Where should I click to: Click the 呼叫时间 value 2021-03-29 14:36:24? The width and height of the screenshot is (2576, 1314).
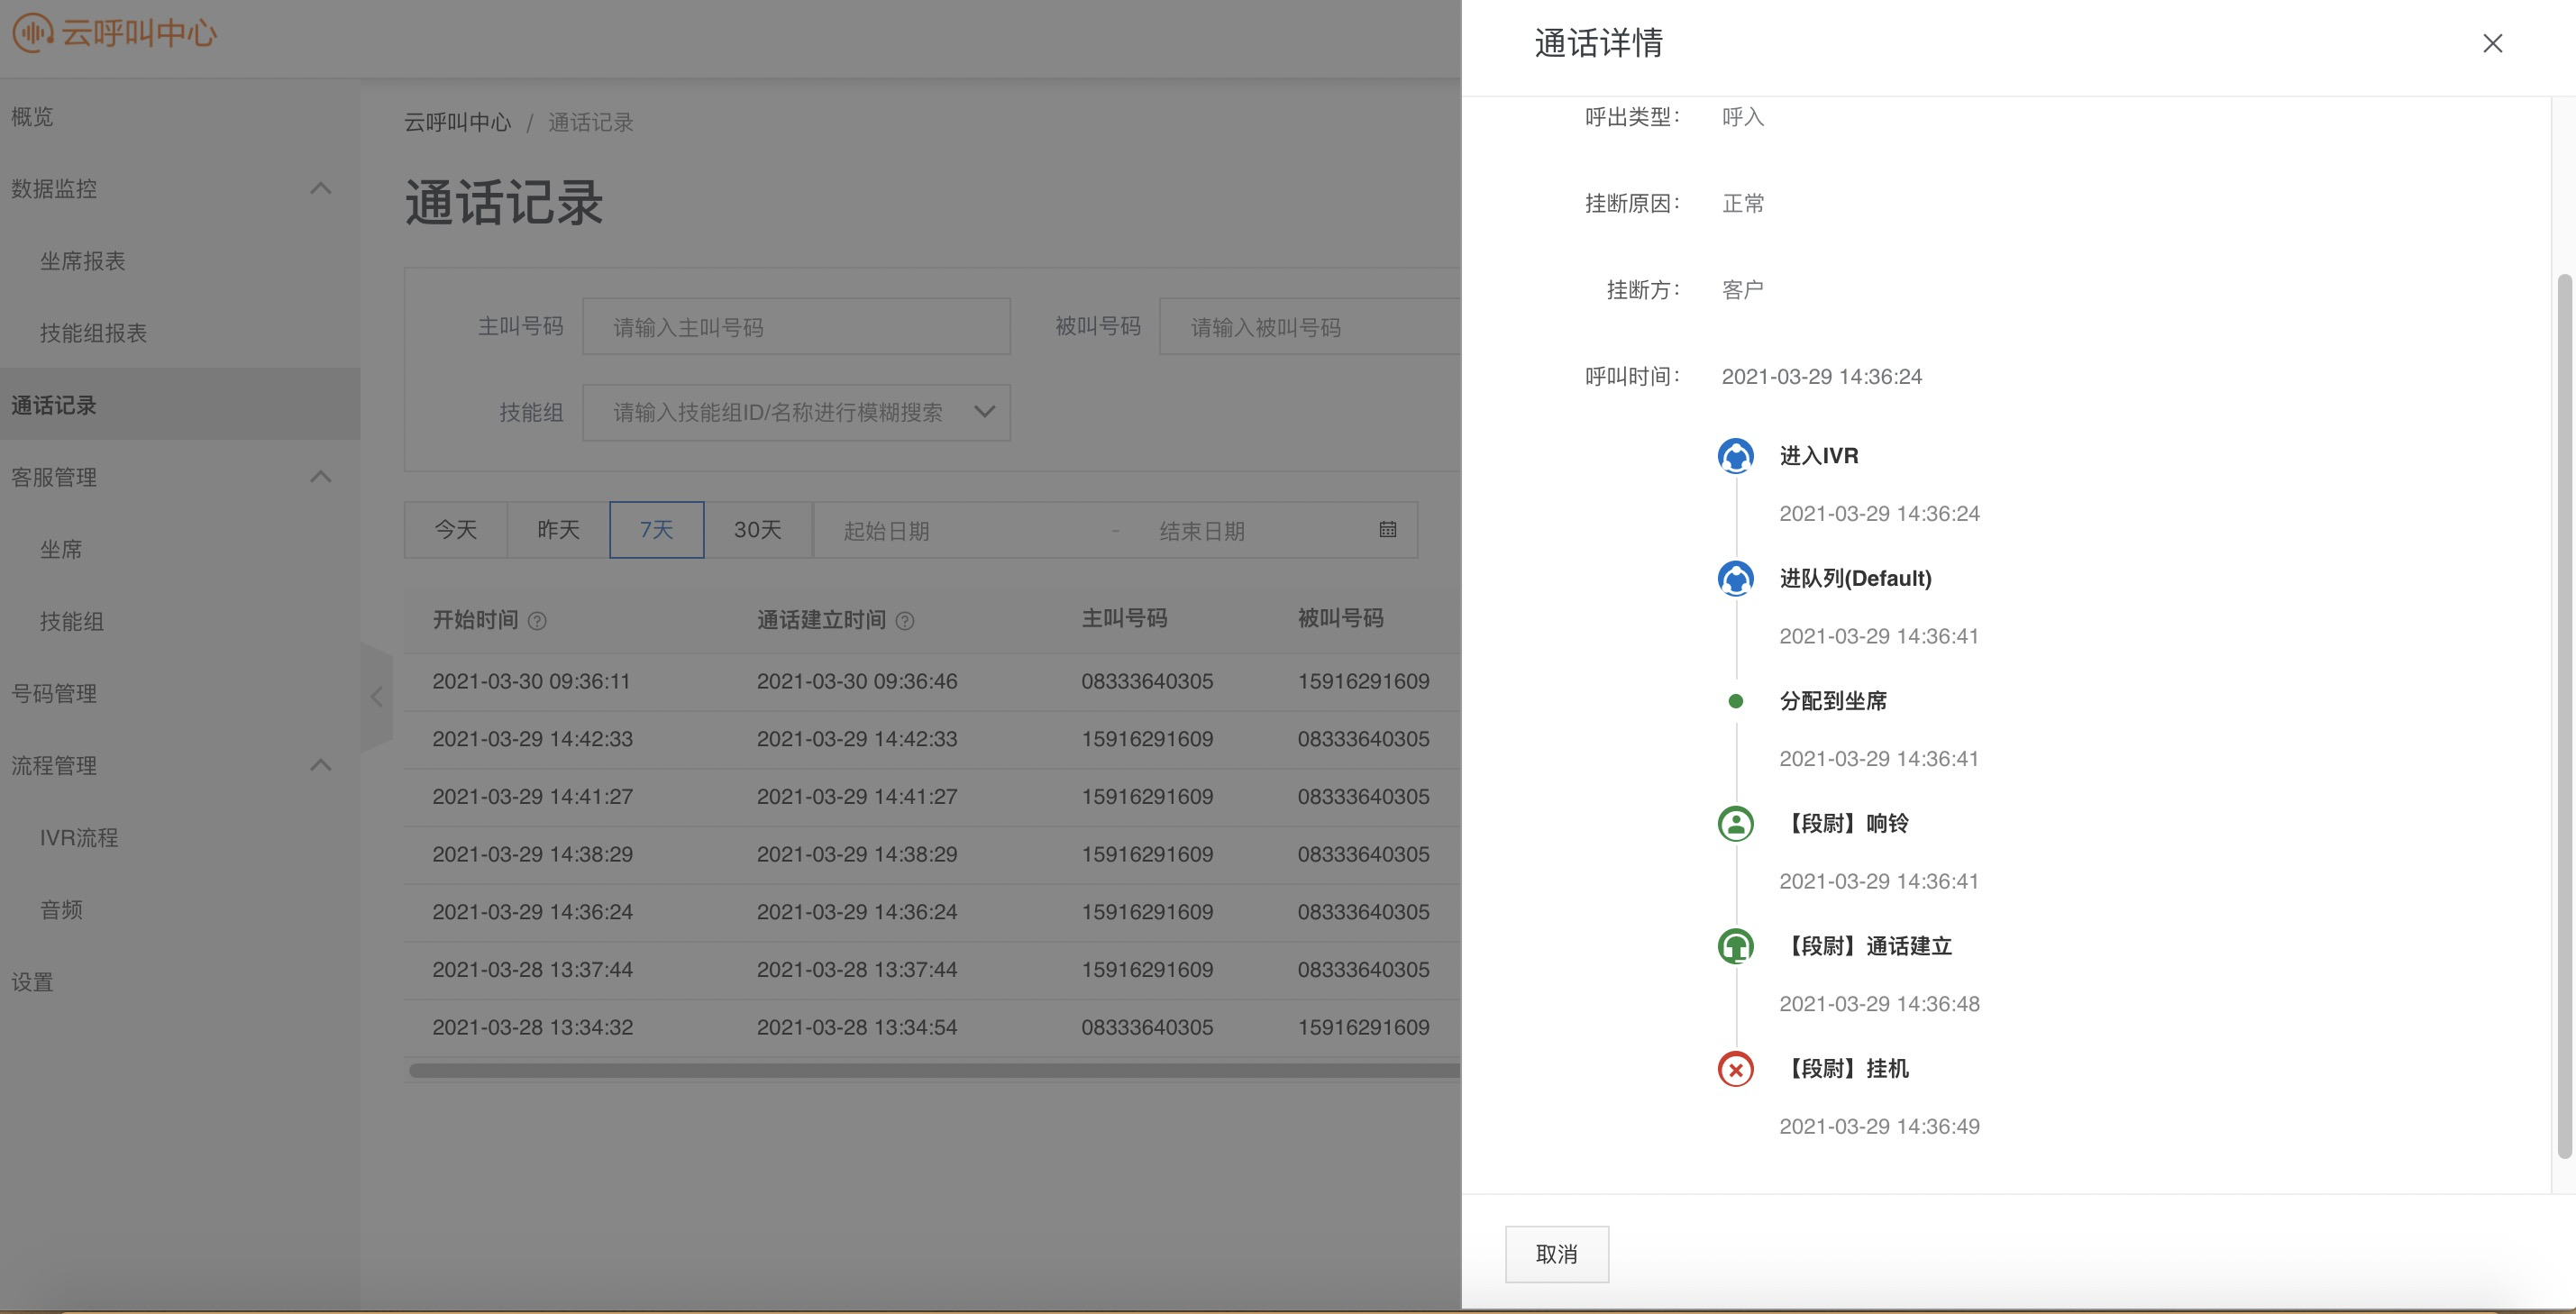click(1821, 377)
